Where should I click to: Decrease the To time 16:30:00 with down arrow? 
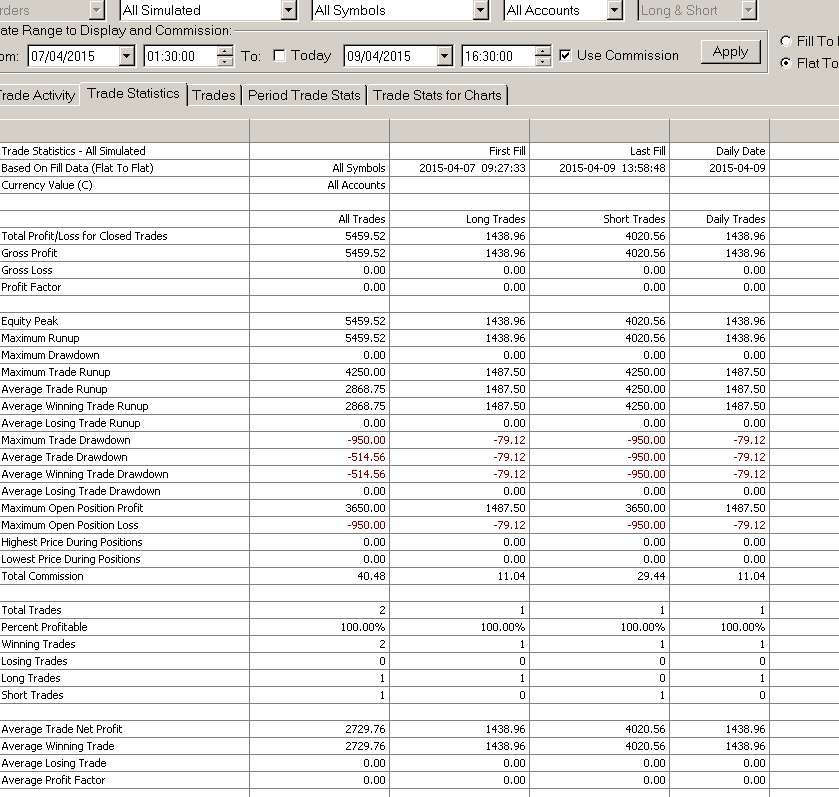[543, 60]
